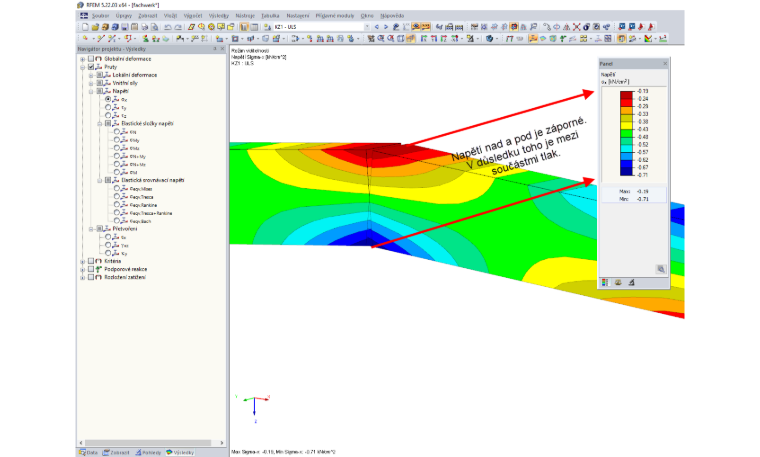Click the new line tool icon
The height and width of the screenshot is (457, 760).
click(101, 38)
